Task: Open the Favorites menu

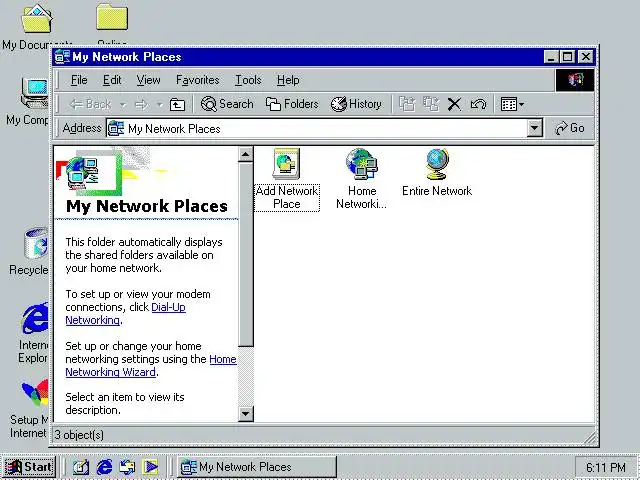Action: [198, 80]
